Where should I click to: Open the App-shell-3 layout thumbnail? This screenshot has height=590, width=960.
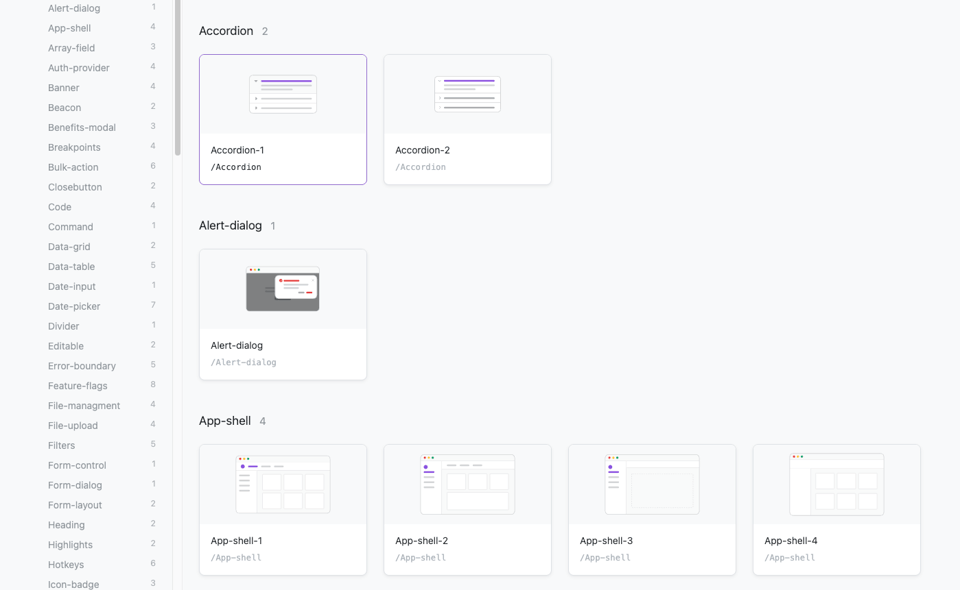[x=652, y=484]
